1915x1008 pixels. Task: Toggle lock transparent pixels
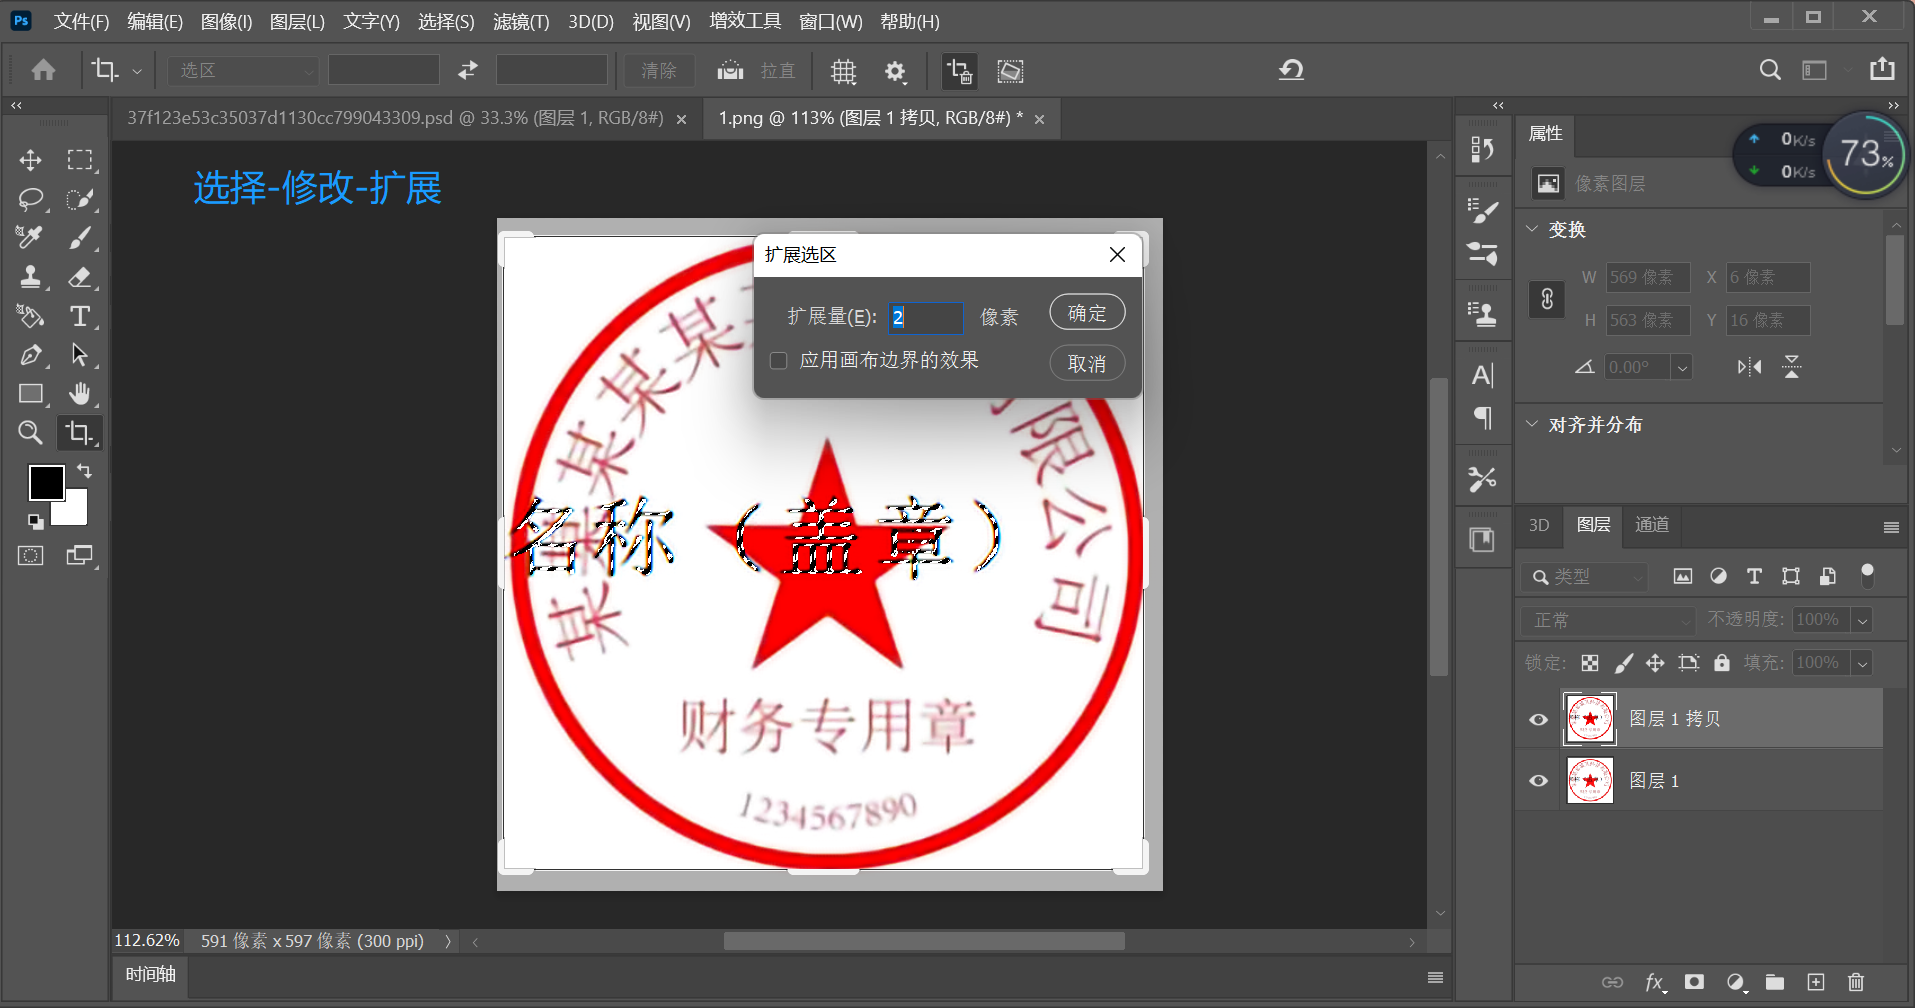pos(1590,663)
